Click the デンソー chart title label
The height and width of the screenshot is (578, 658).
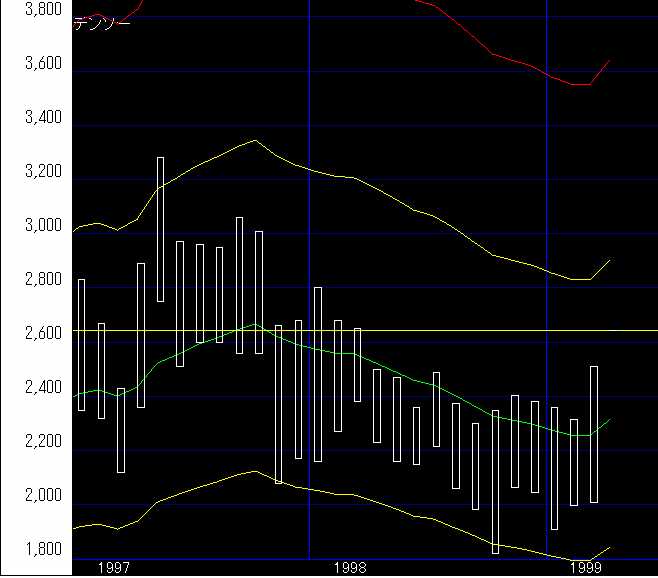tap(102, 23)
